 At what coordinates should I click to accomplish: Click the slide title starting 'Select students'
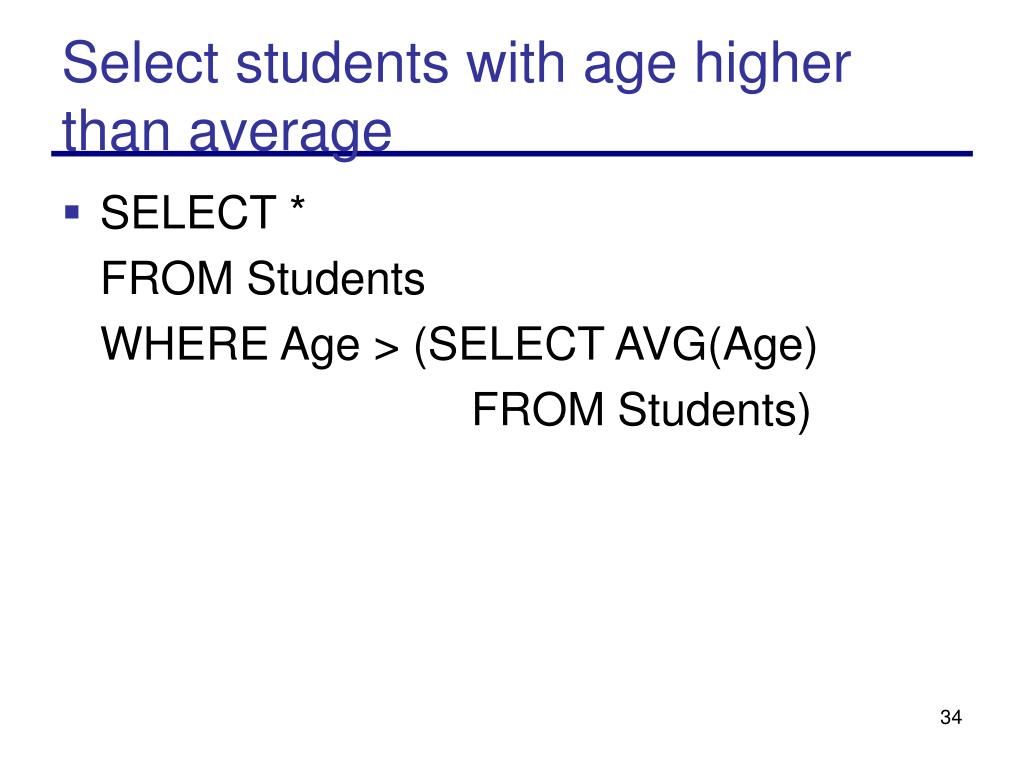[456, 97]
